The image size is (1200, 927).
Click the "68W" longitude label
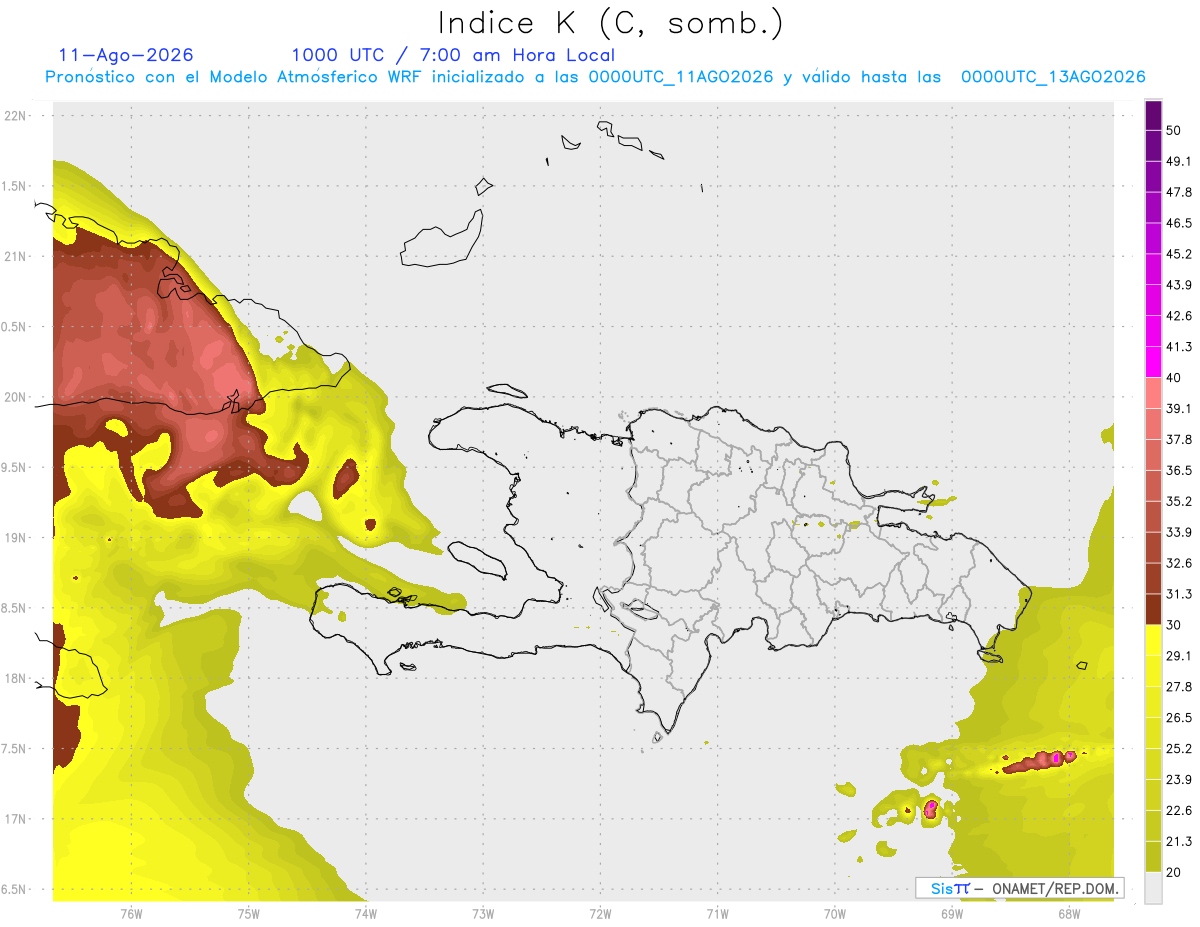(1069, 913)
